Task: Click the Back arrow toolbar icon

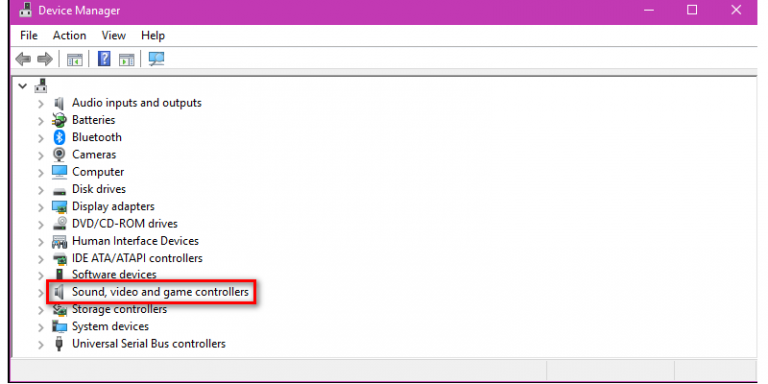Action: tap(23, 59)
